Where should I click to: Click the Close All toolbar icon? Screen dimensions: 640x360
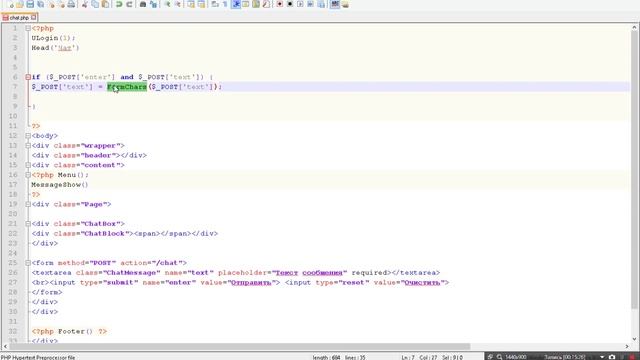click(x=61, y=4)
